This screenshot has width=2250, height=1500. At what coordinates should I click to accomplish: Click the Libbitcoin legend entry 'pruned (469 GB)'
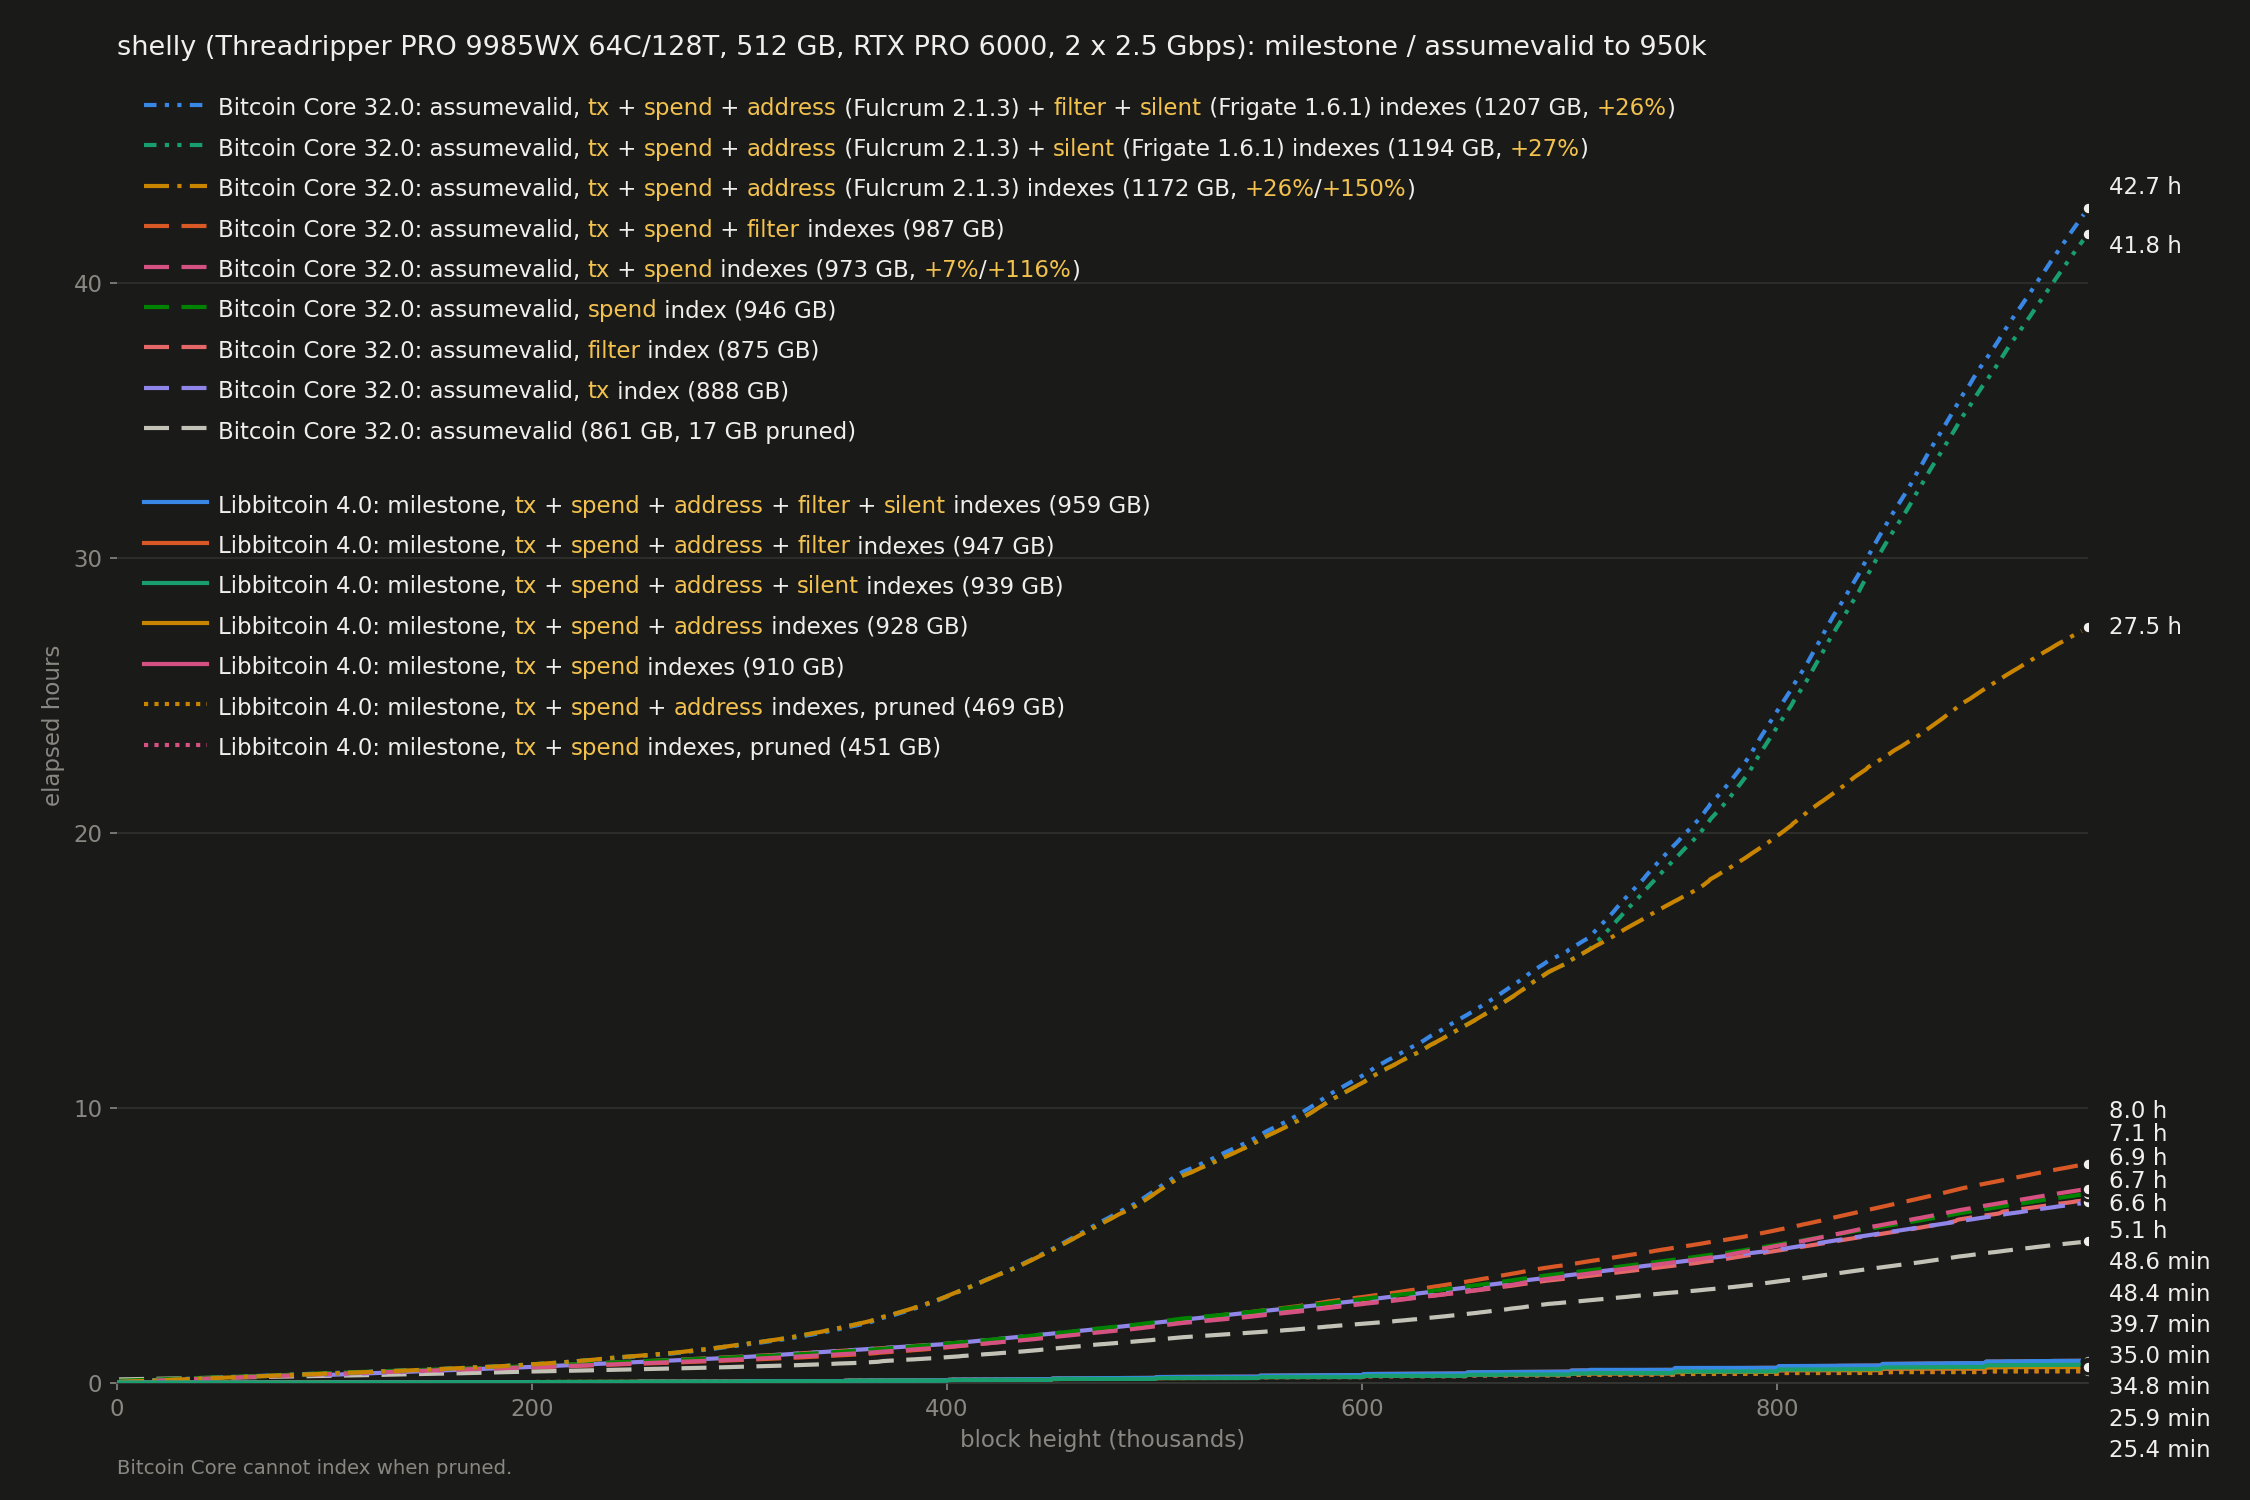[604, 707]
